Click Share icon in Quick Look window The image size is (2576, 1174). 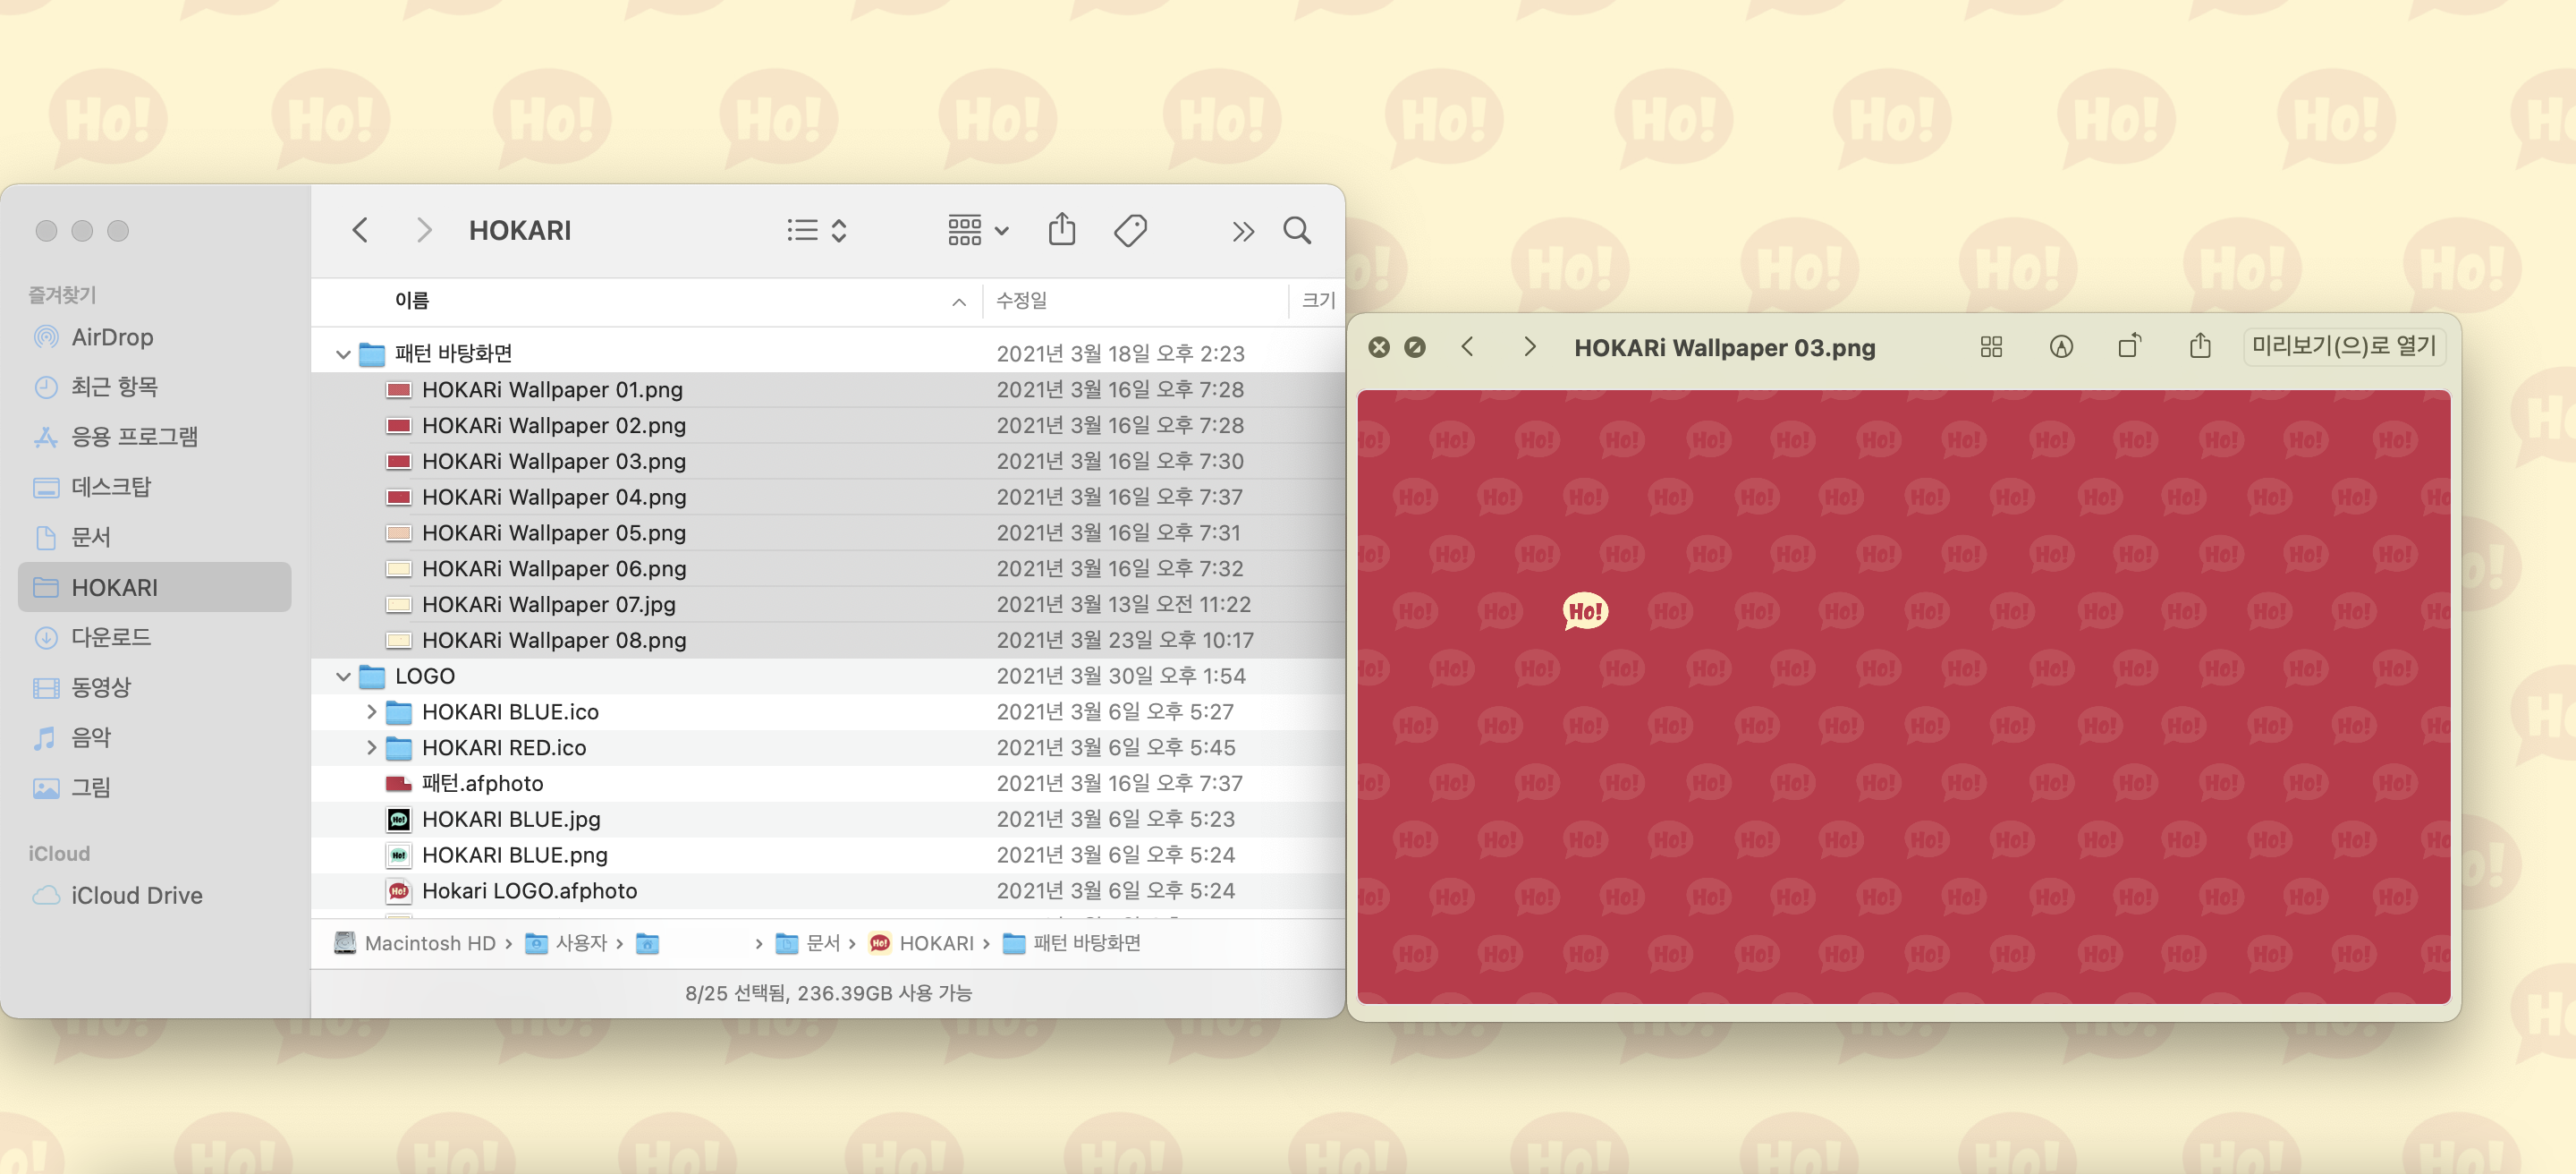point(2199,347)
